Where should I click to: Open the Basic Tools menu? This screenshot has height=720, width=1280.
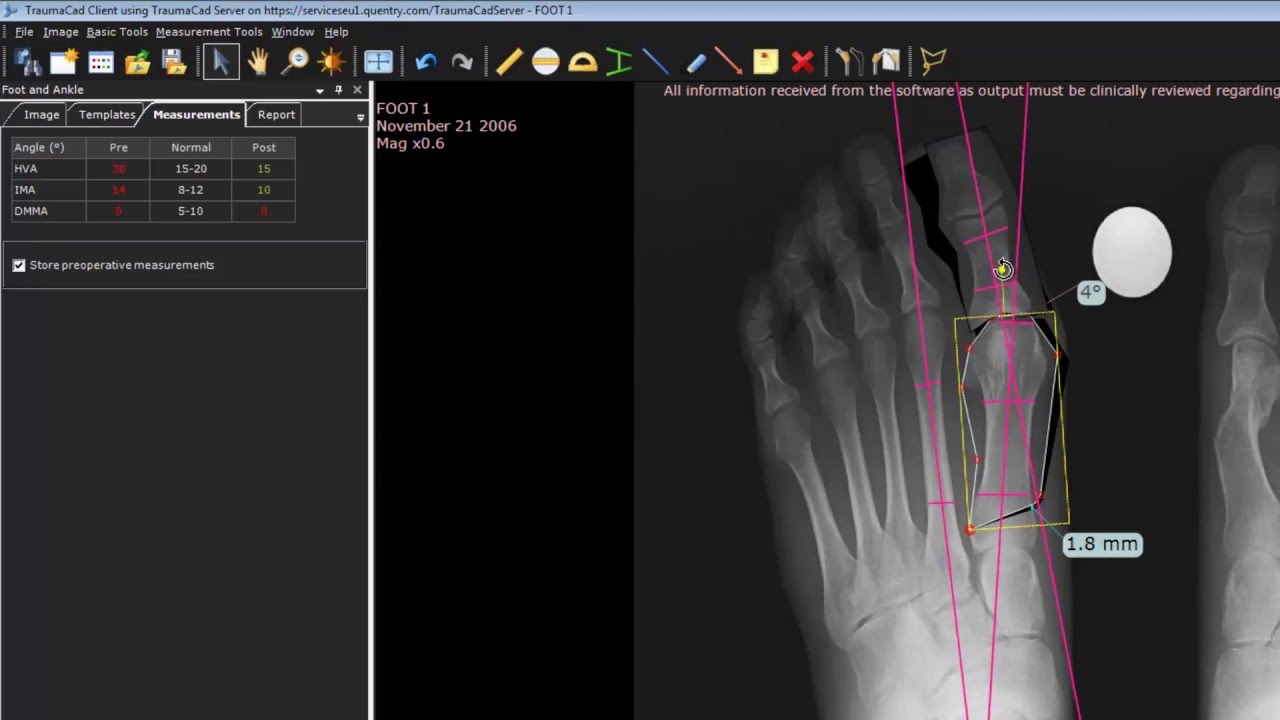click(117, 32)
